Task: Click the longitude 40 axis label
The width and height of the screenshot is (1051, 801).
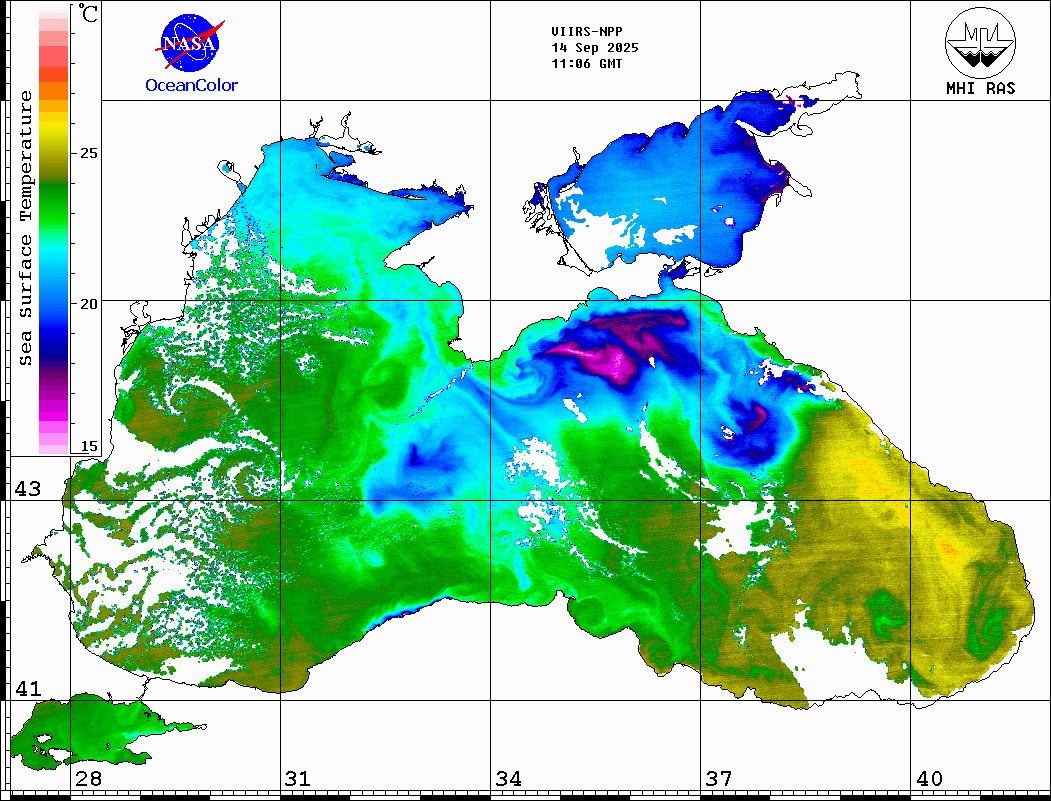Action: click(929, 779)
